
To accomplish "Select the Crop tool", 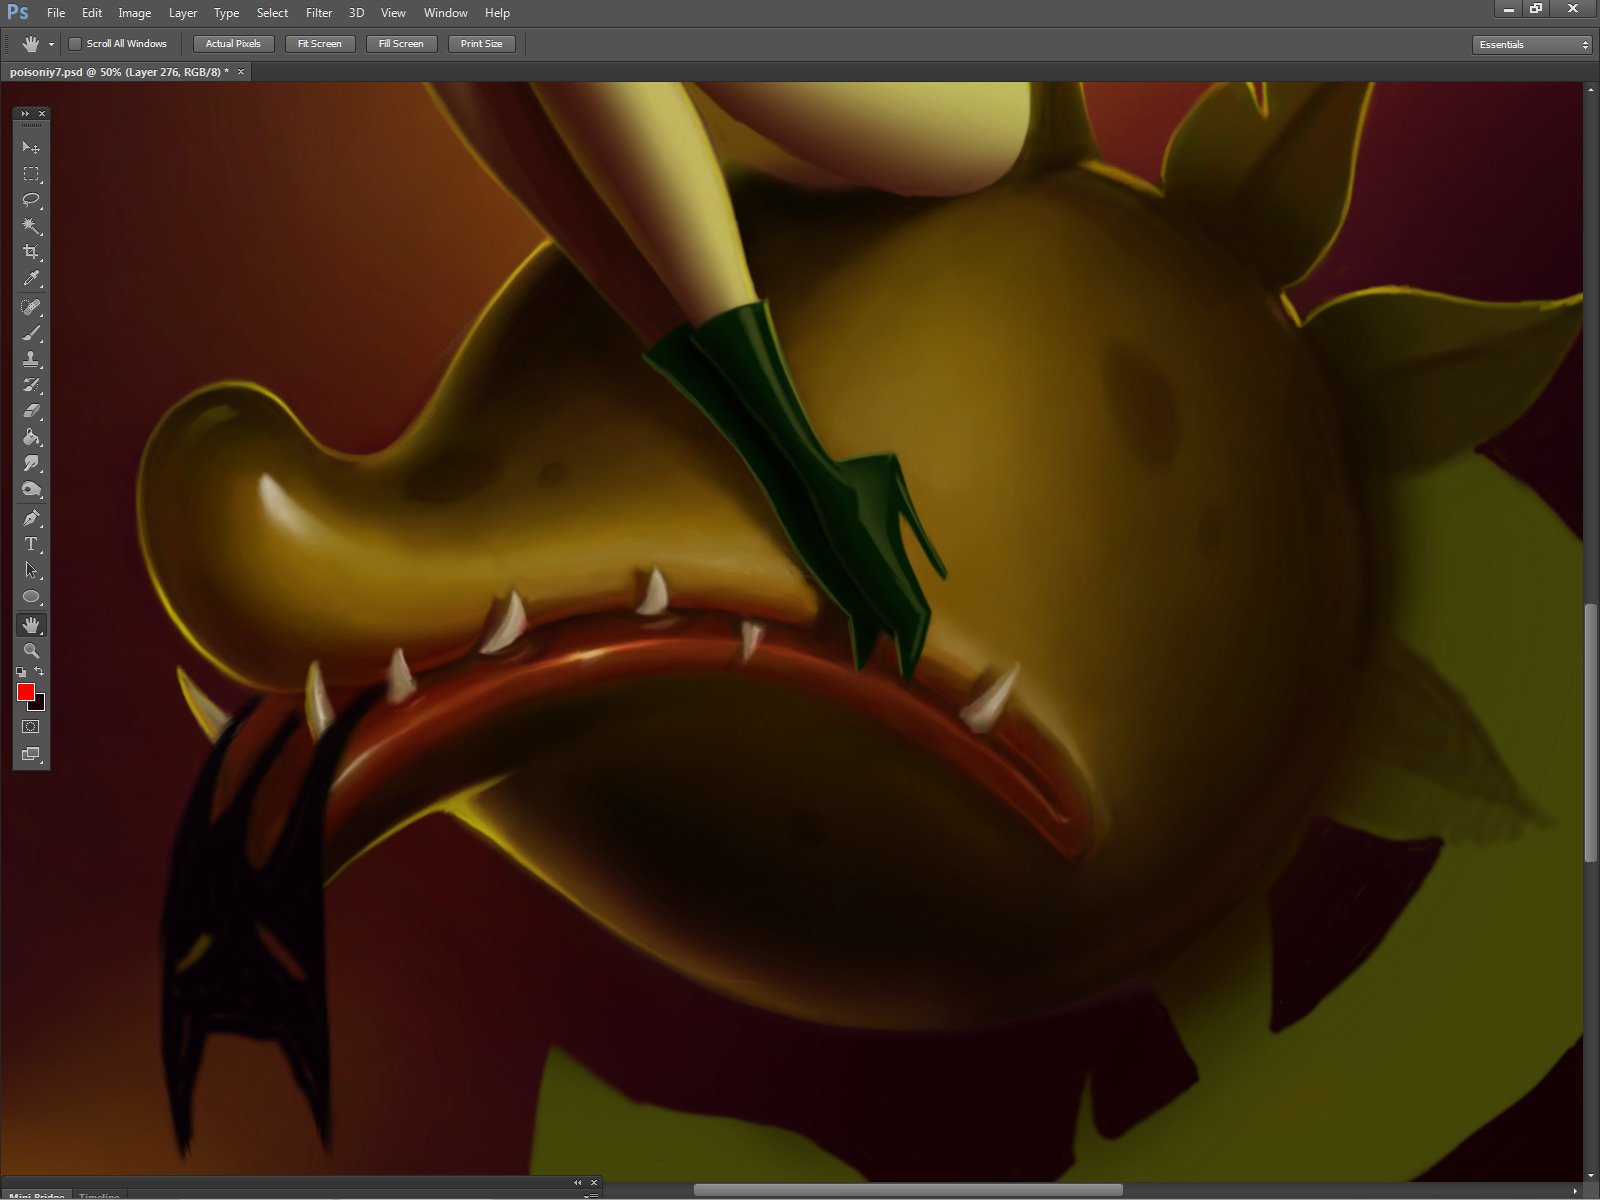I will point(31,252).
